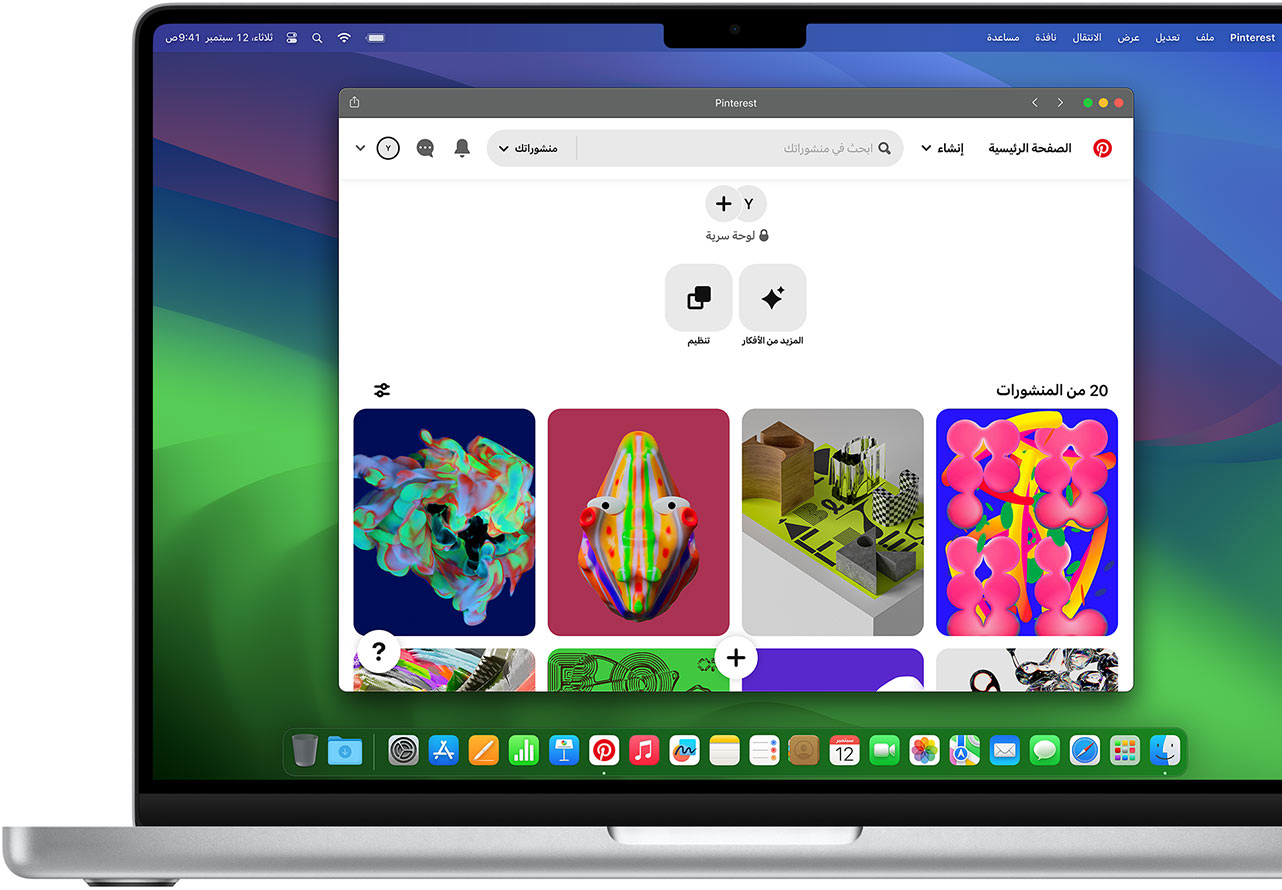Open Pages from the Dock

(484, 750)
